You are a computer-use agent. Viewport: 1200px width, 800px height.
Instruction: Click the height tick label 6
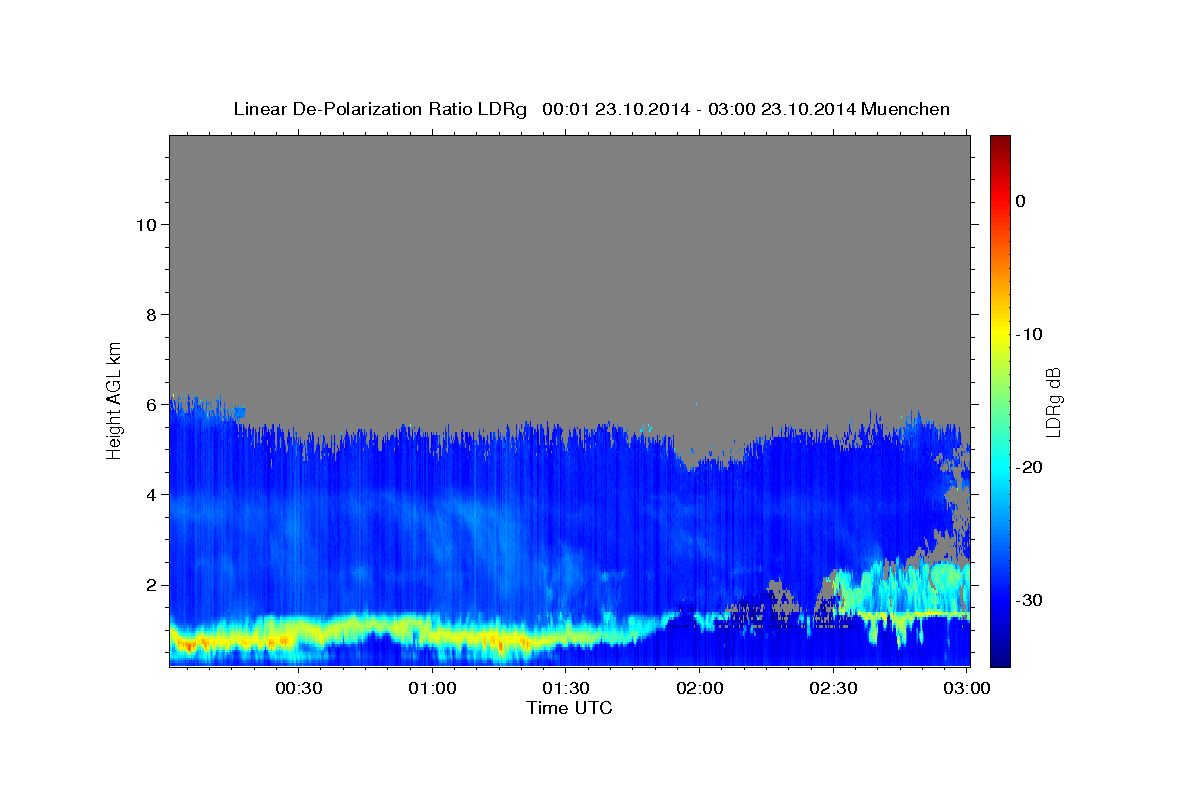[x=149, y=404]
